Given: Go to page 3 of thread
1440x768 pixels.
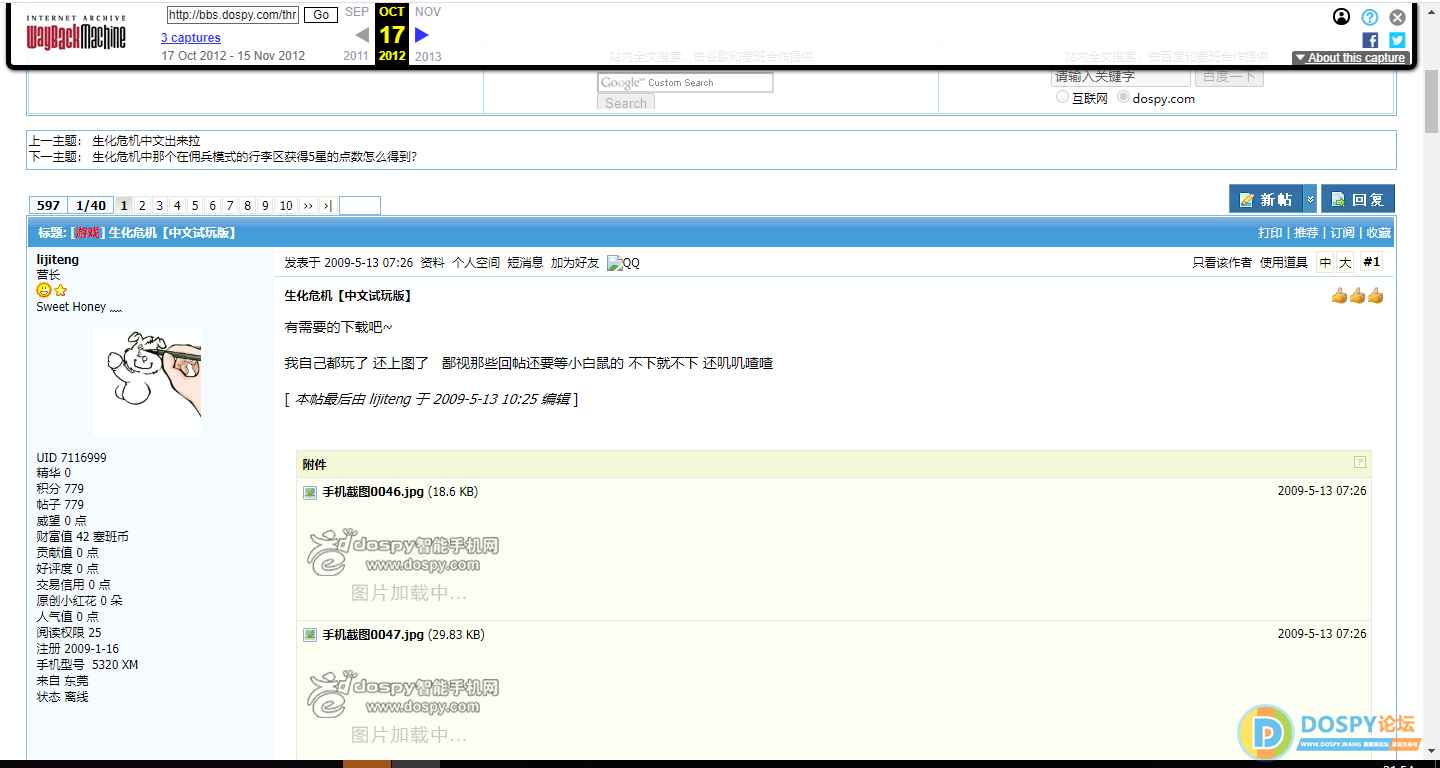Looking at the screenshot, I should [x=160, y=205].
